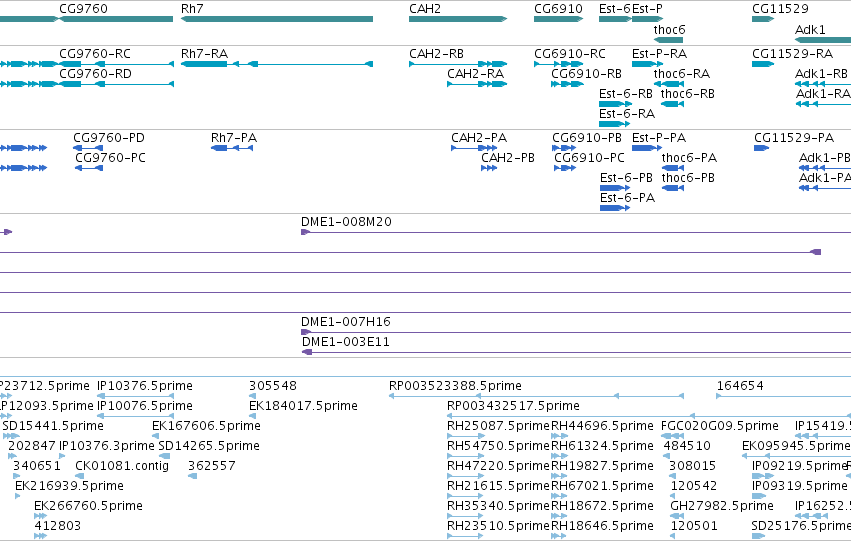Image resolution: width=851 pixels, height=541 pixels.
Task: Click the 164654 feature label
Action: pos(740,386)
